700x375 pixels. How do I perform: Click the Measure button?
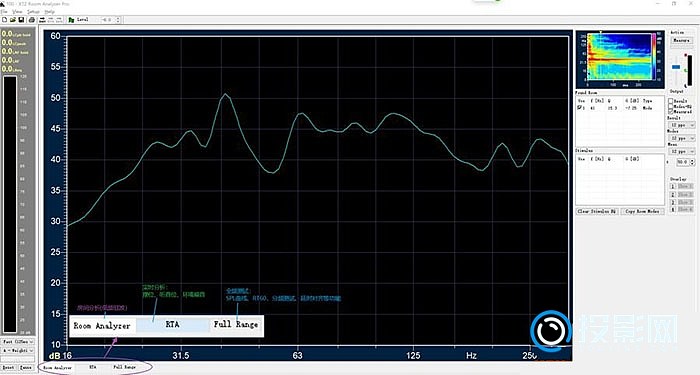(681, 40)
